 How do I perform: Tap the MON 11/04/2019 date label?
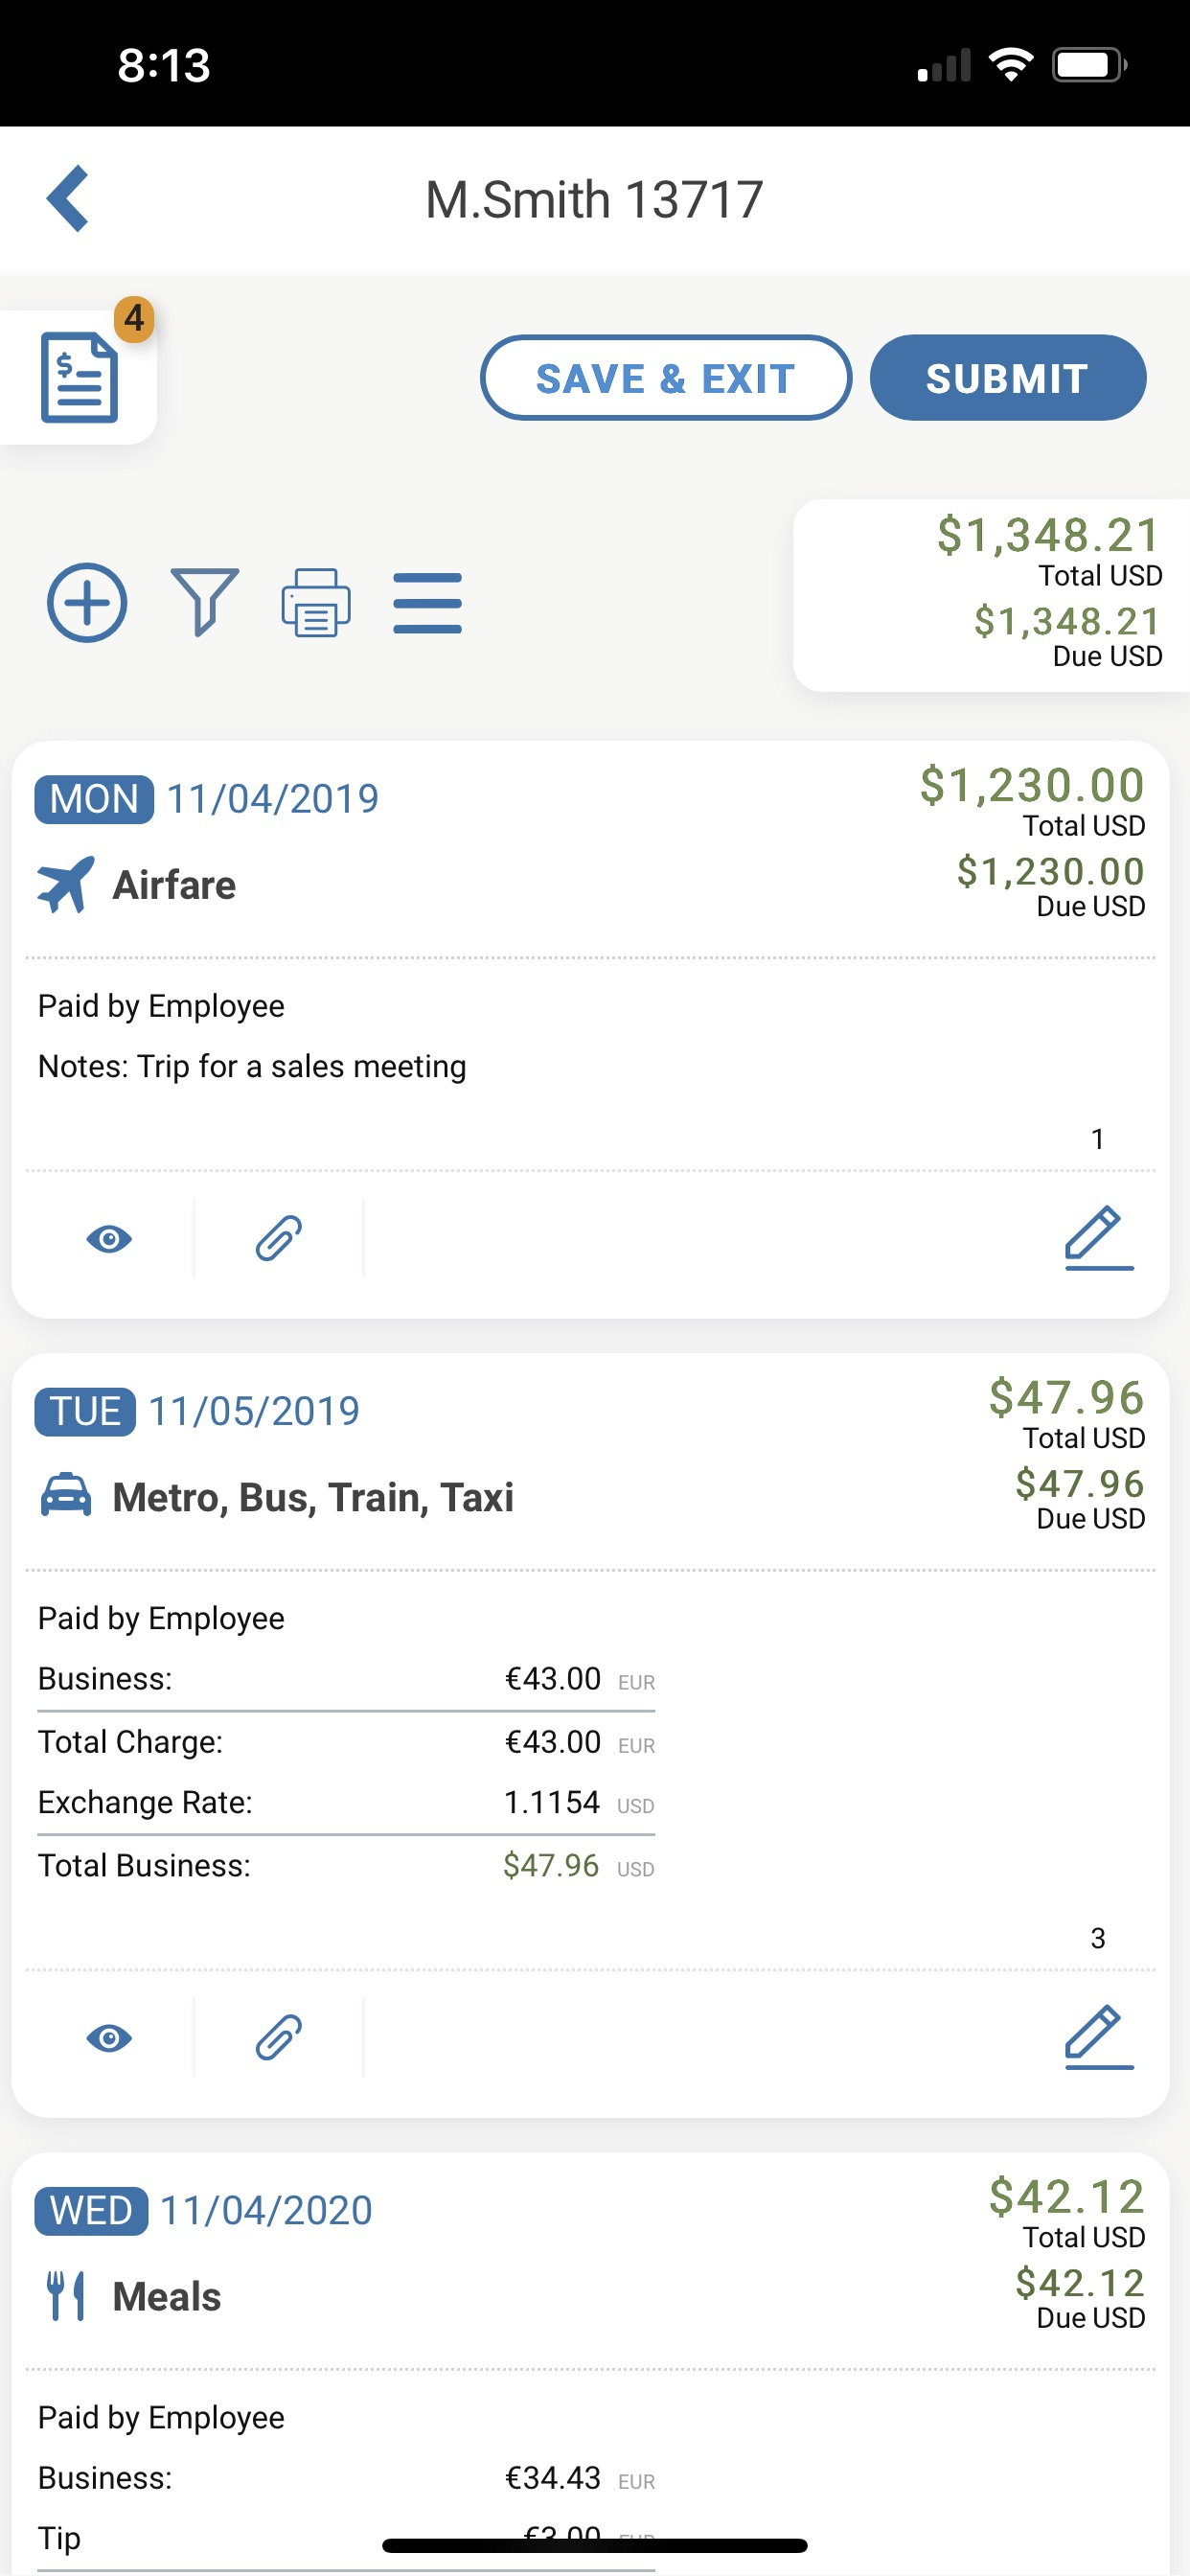207,799
